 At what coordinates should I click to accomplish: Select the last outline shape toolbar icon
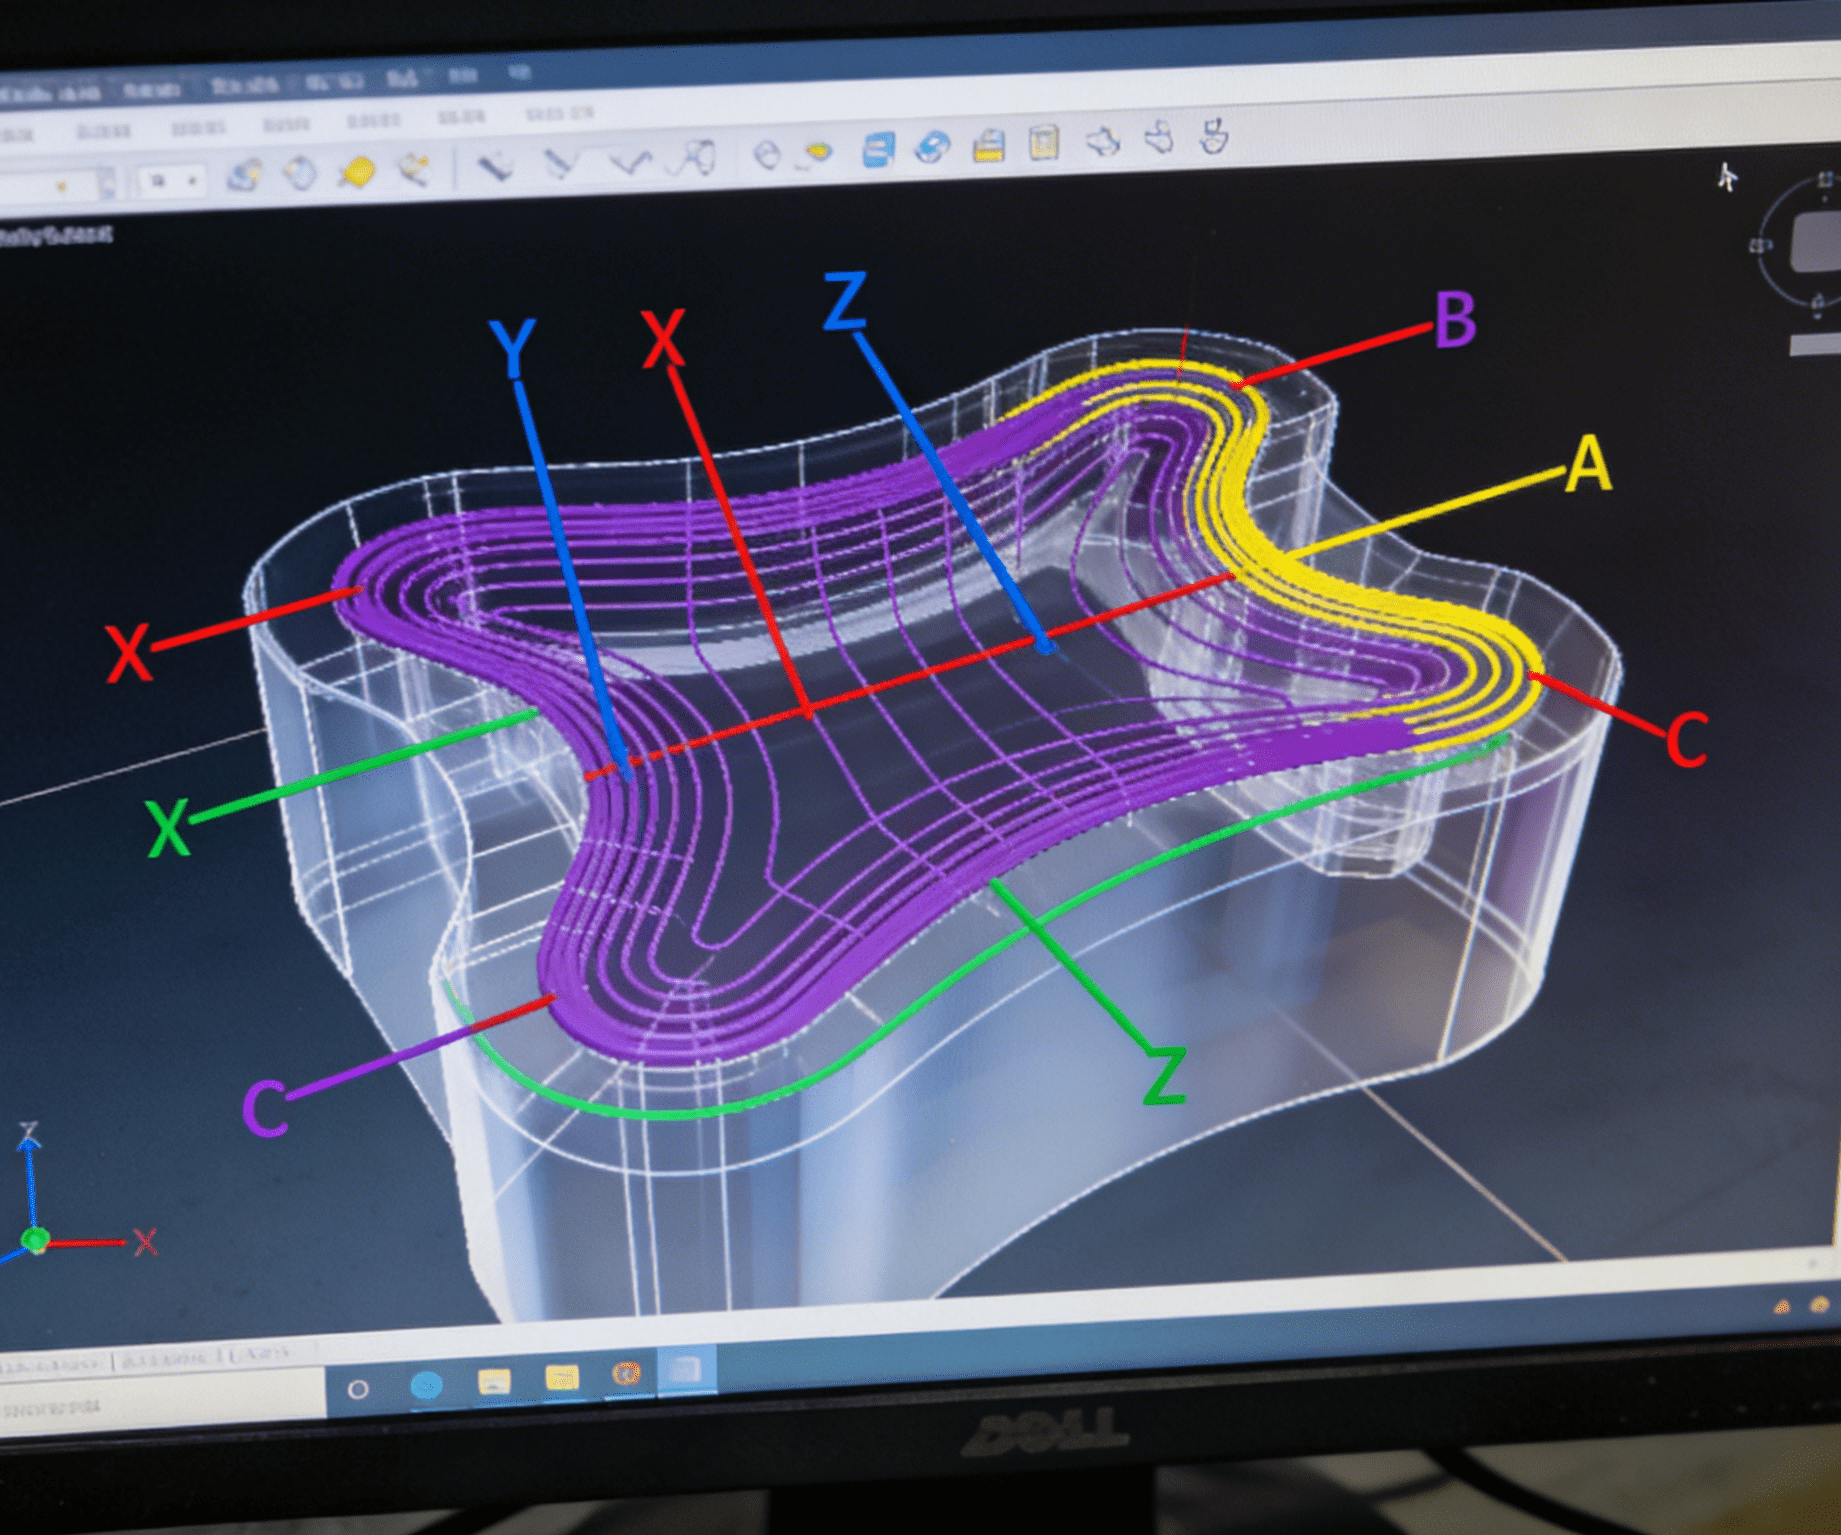1214,135
